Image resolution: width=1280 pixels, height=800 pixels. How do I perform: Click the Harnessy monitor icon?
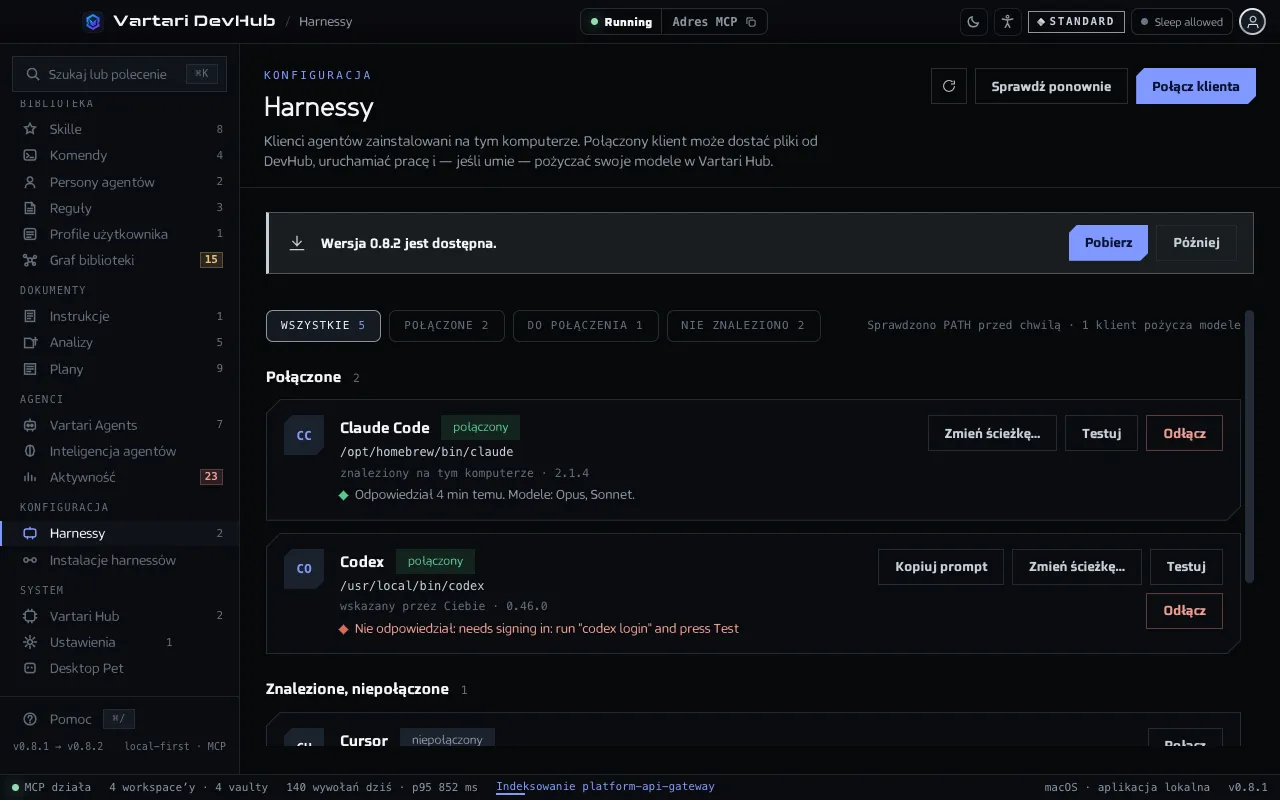click(30, 533)
